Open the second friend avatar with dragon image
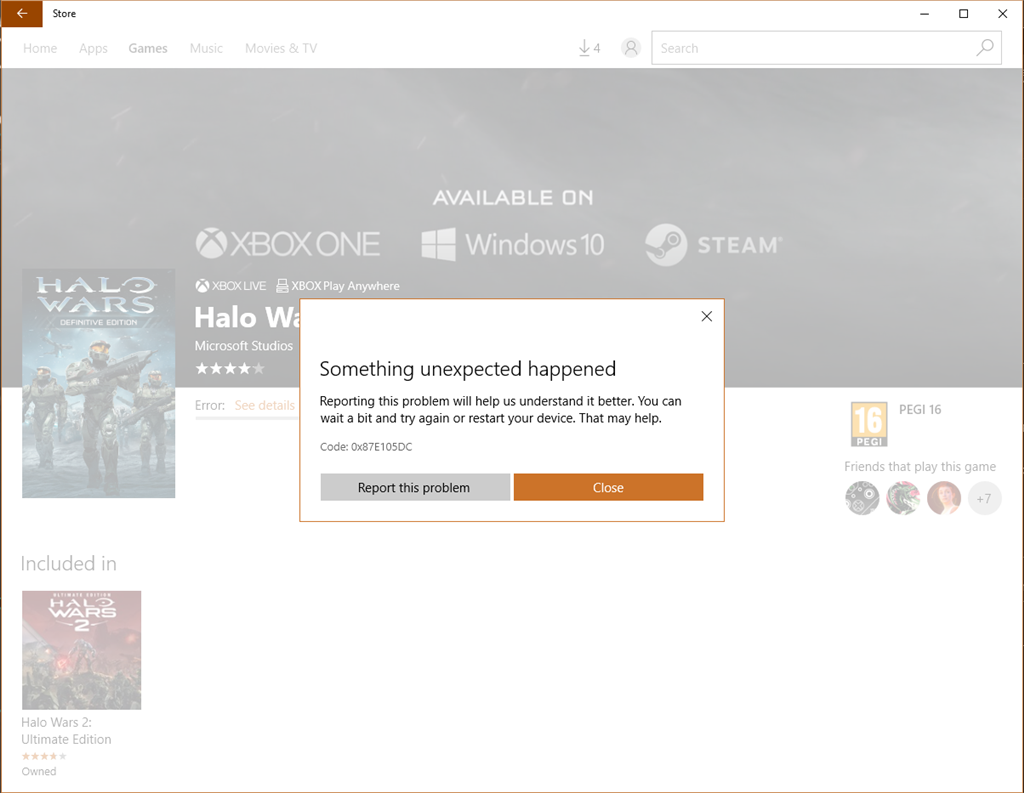Image resolution: width=1024 pixels, height=793 pixels. coord(903,498)
